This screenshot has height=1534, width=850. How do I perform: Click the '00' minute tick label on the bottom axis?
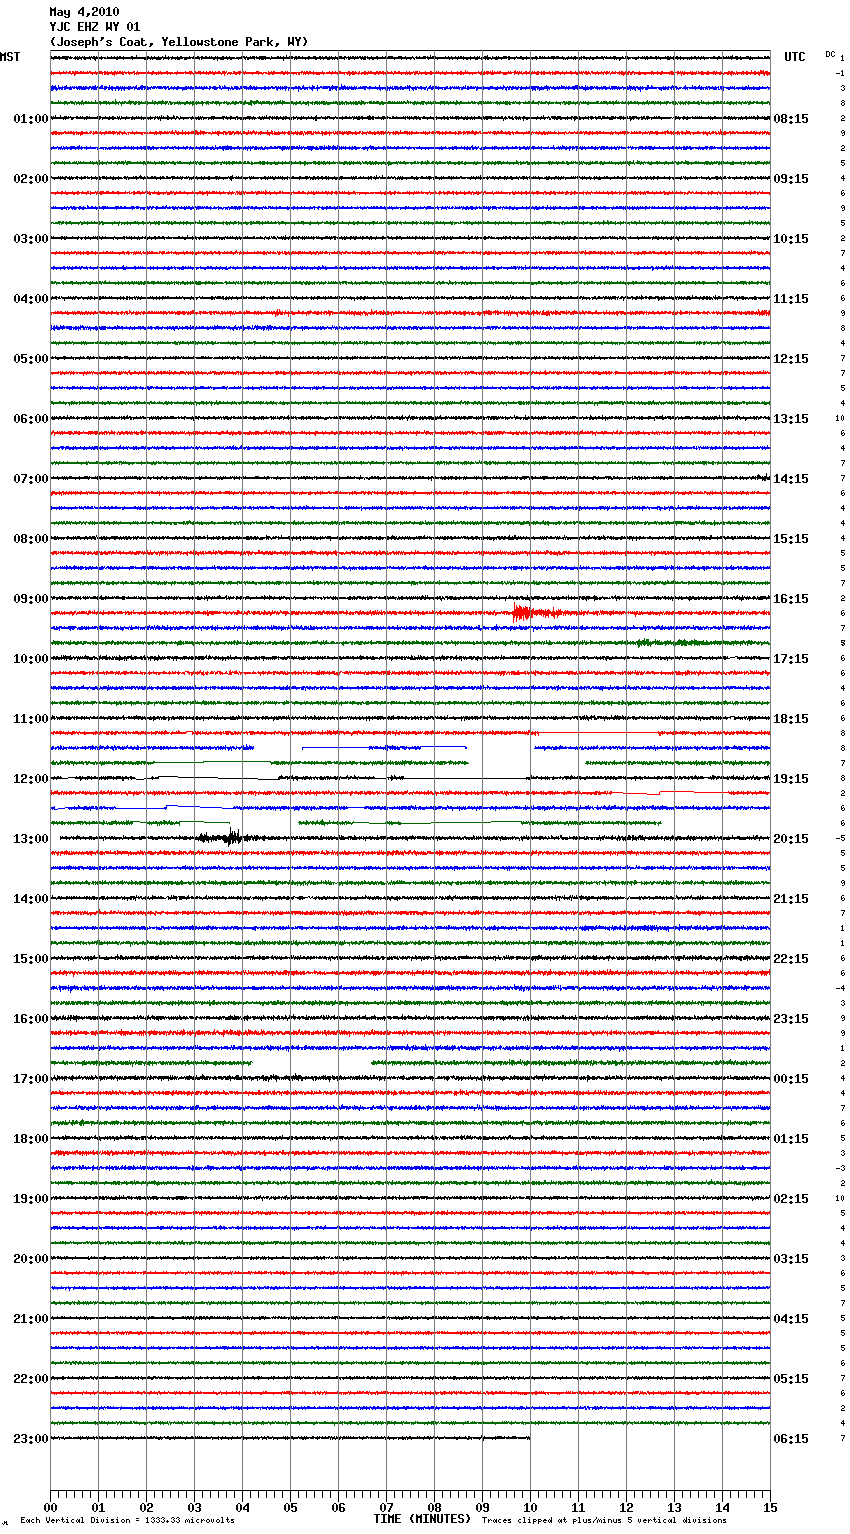coord(50,1508)
